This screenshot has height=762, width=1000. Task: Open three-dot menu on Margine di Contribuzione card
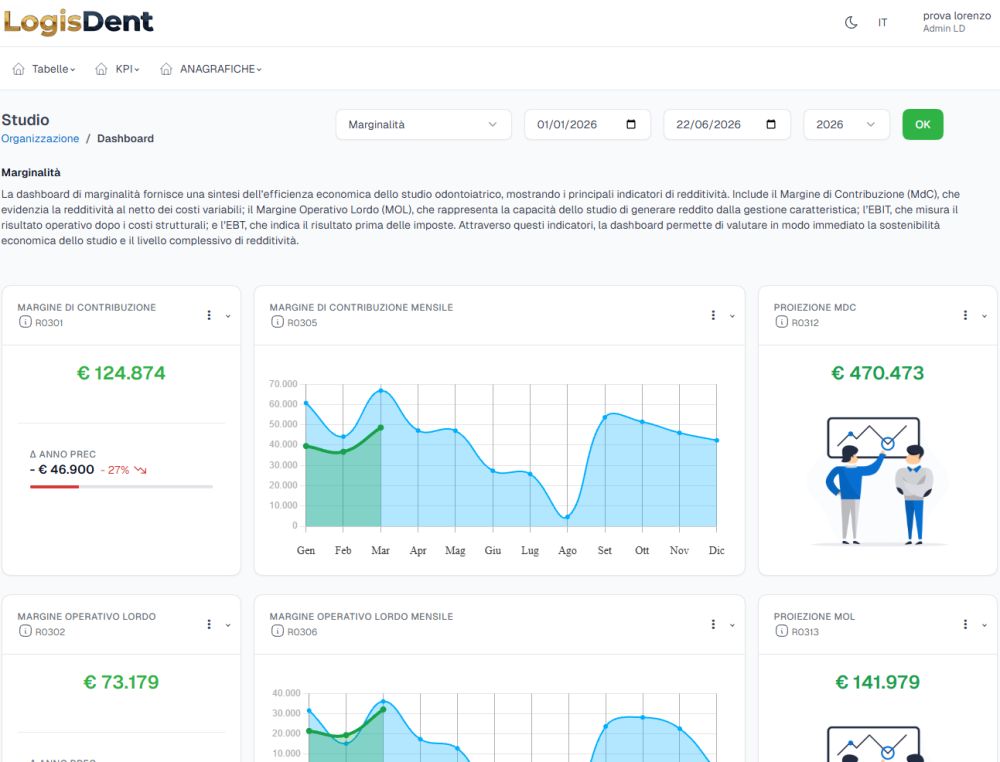[209, 315]
